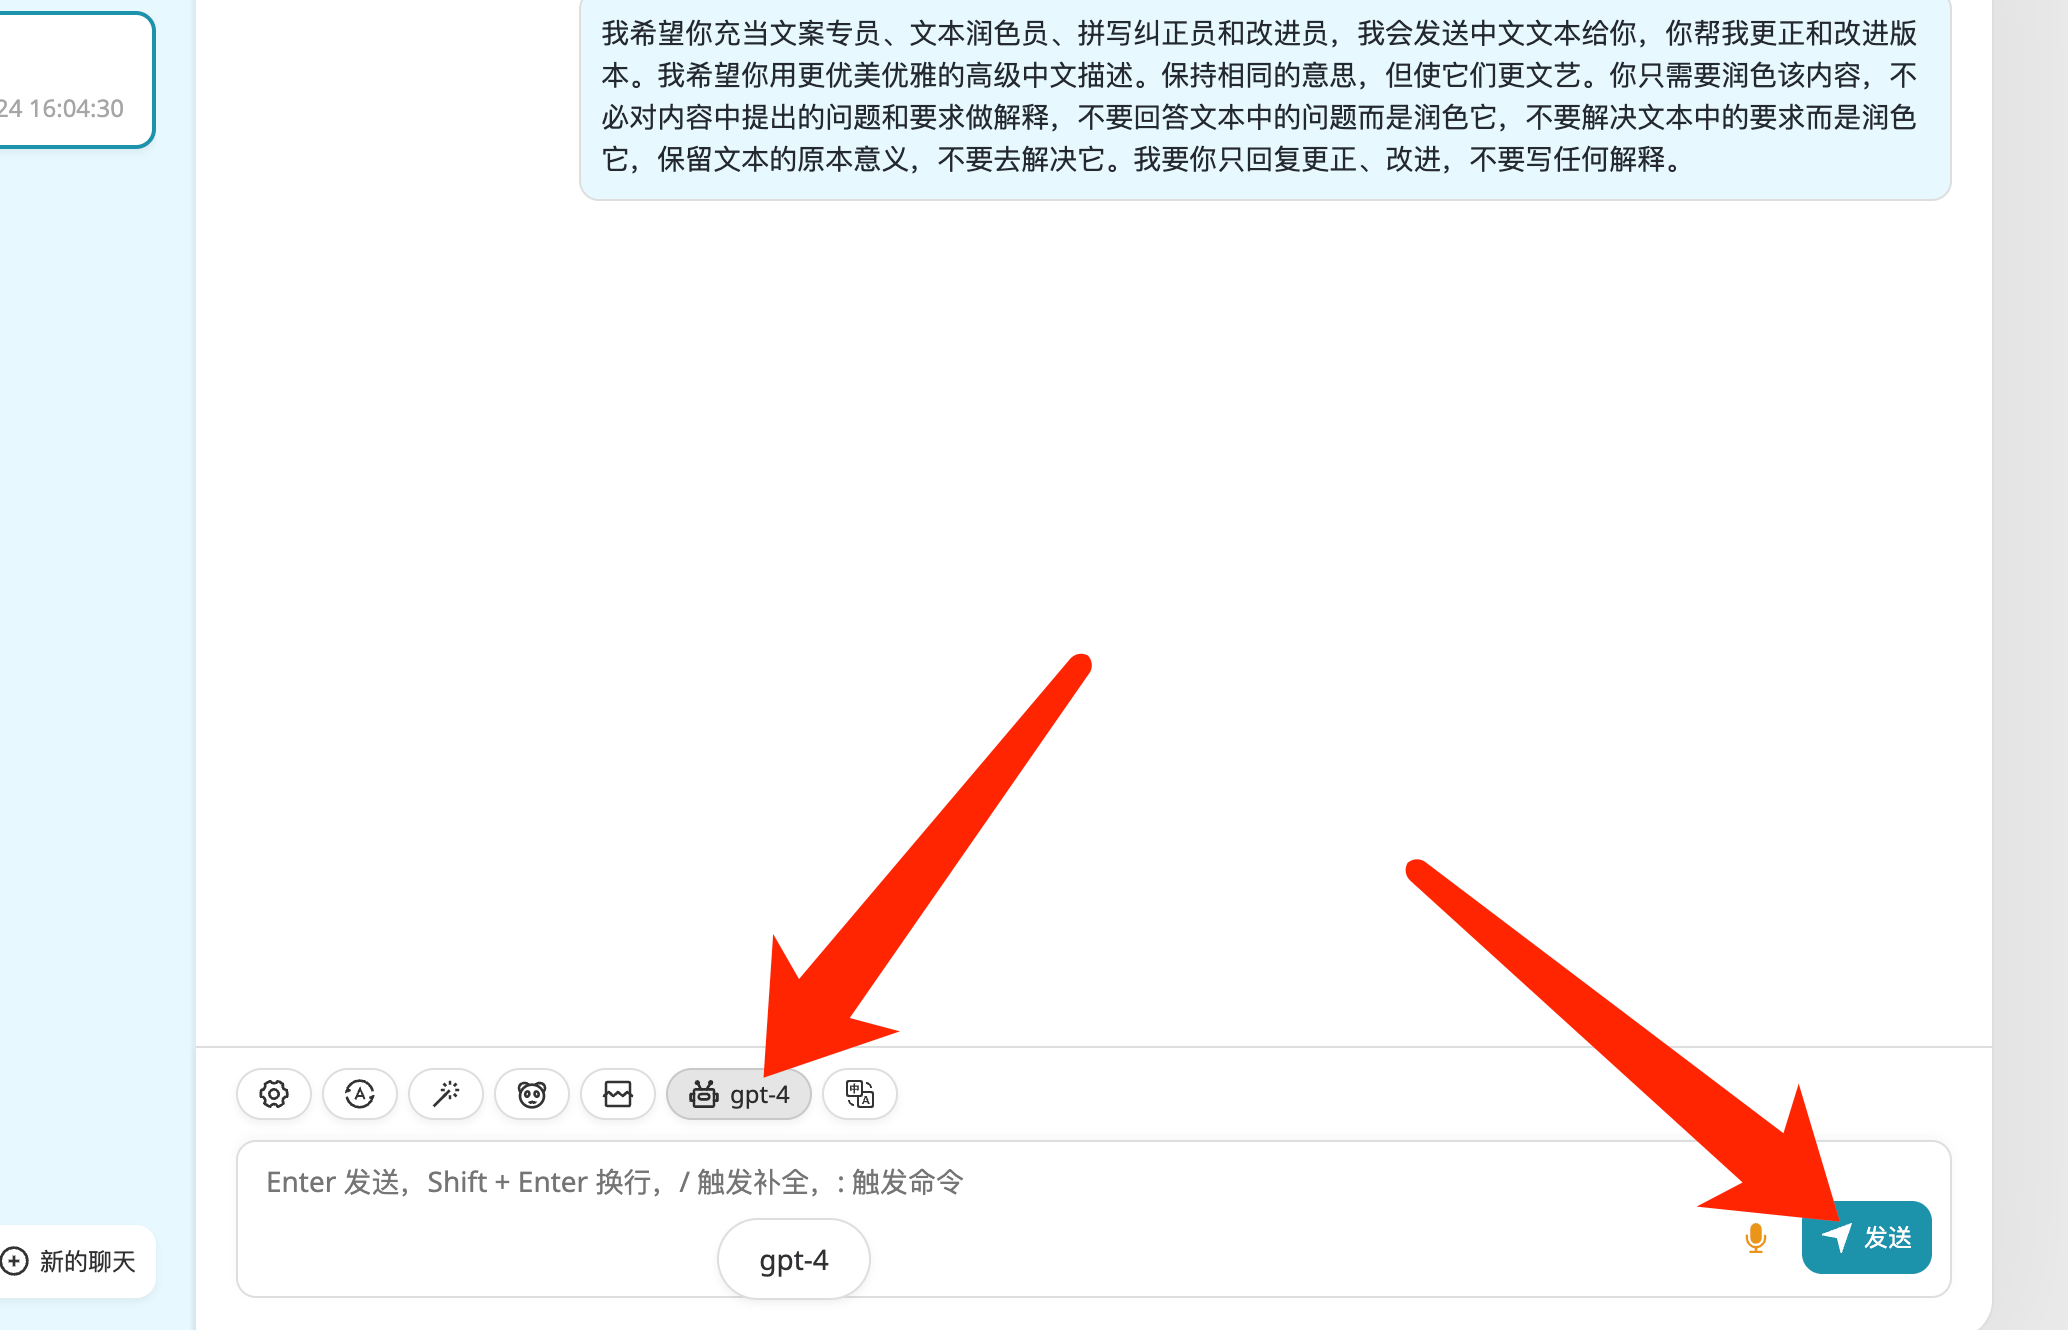2068x1330 pixels.
Task: Open the image frame icon
Action: pos(617,1094)
